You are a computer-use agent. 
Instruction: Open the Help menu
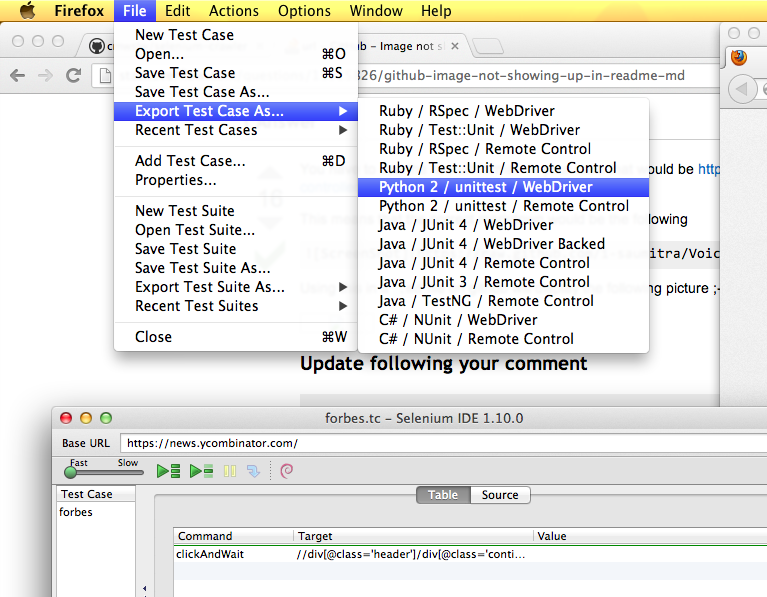pos(436,11)
